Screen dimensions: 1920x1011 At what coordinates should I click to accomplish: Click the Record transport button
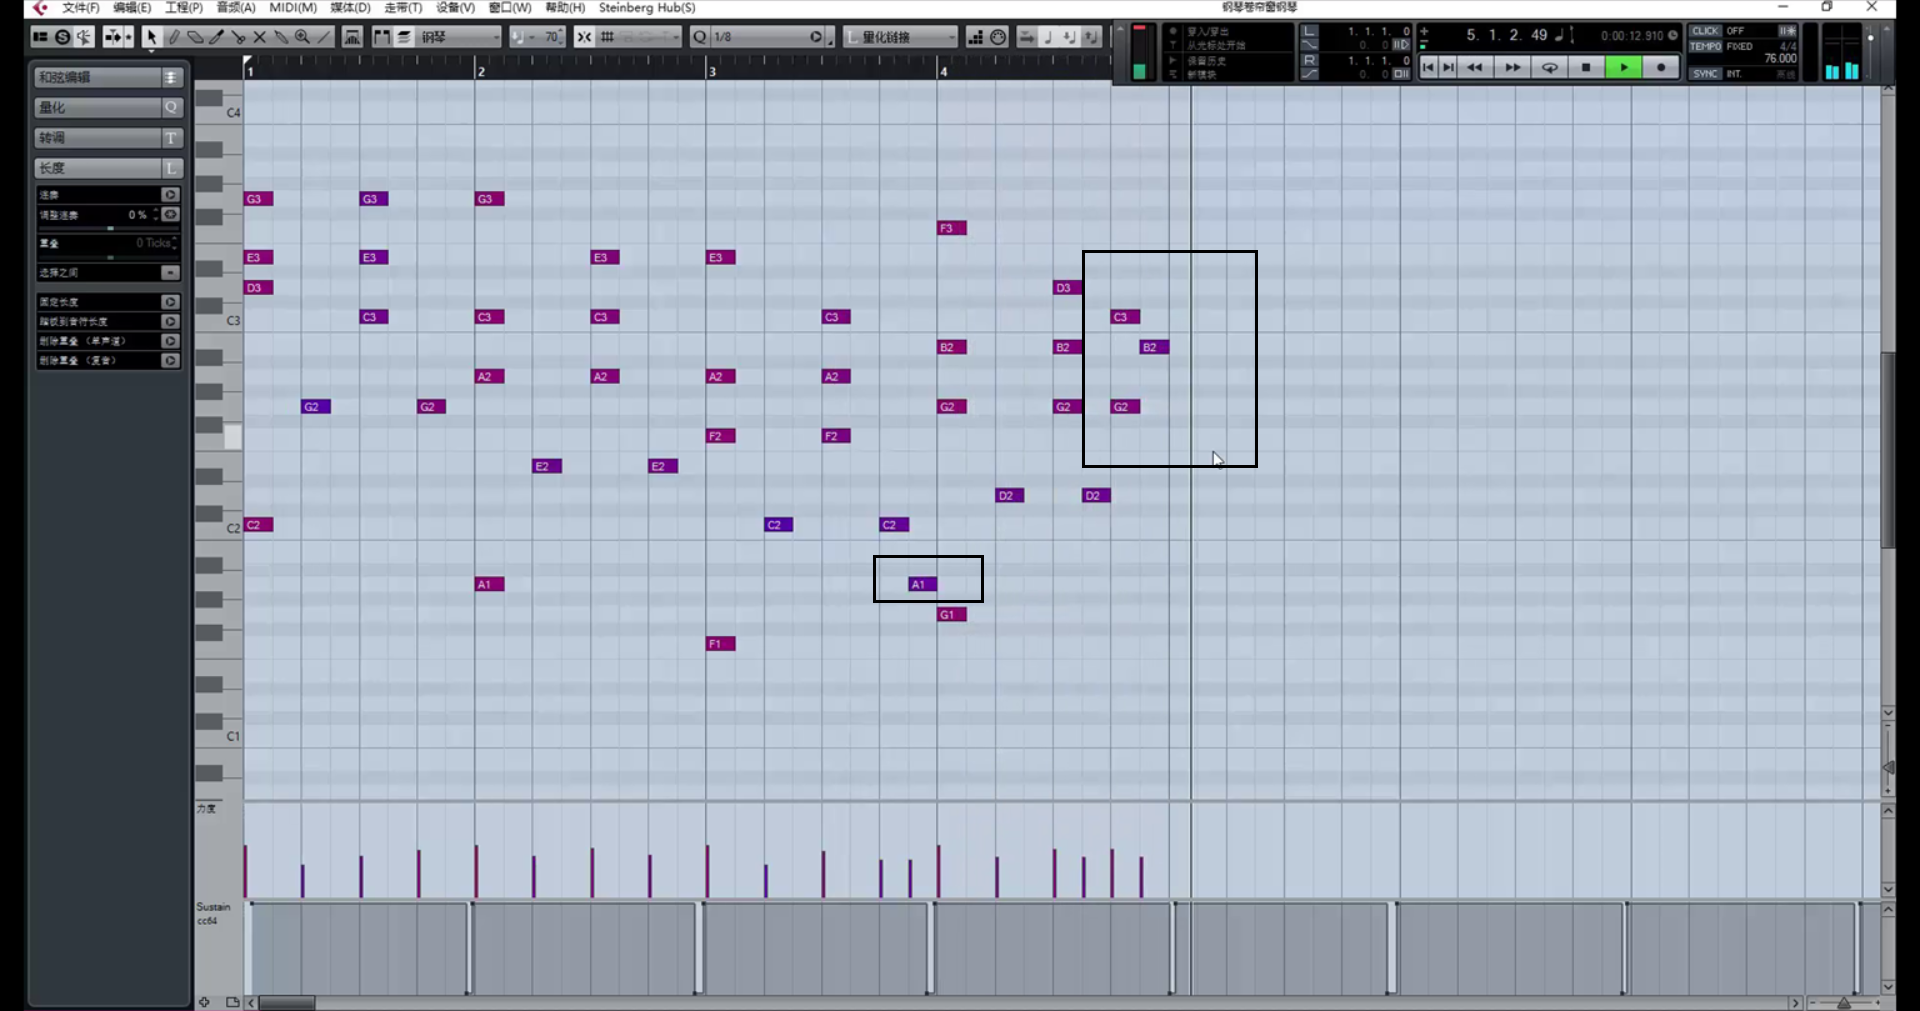pos(1661,68)
